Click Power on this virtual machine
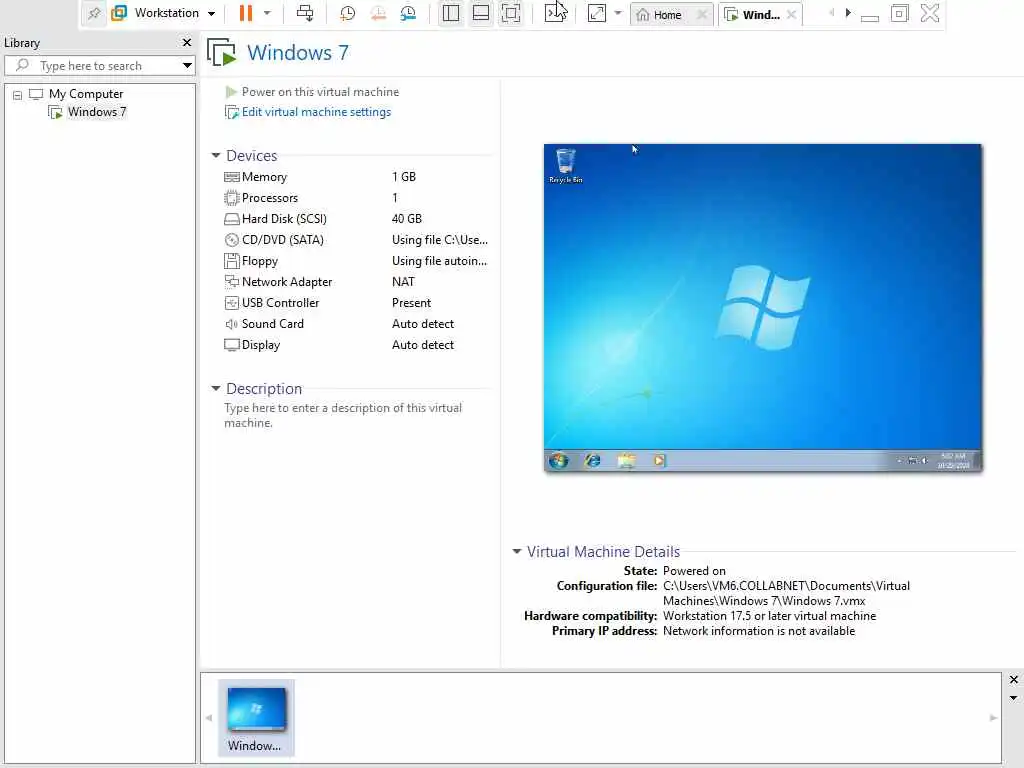 coord(320,92)
